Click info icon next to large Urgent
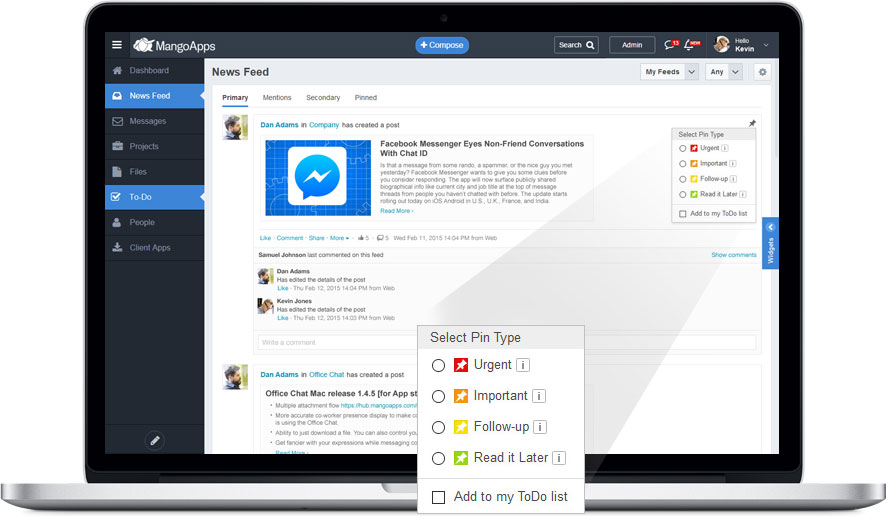 point(523,365)
